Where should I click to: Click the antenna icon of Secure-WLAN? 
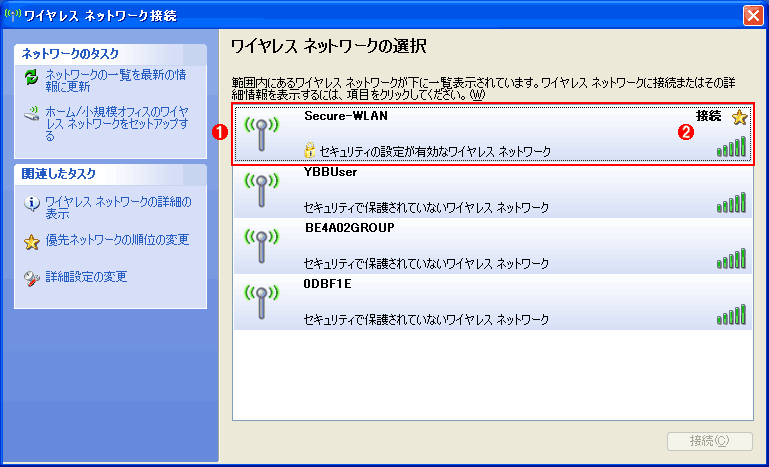[261, 133]
